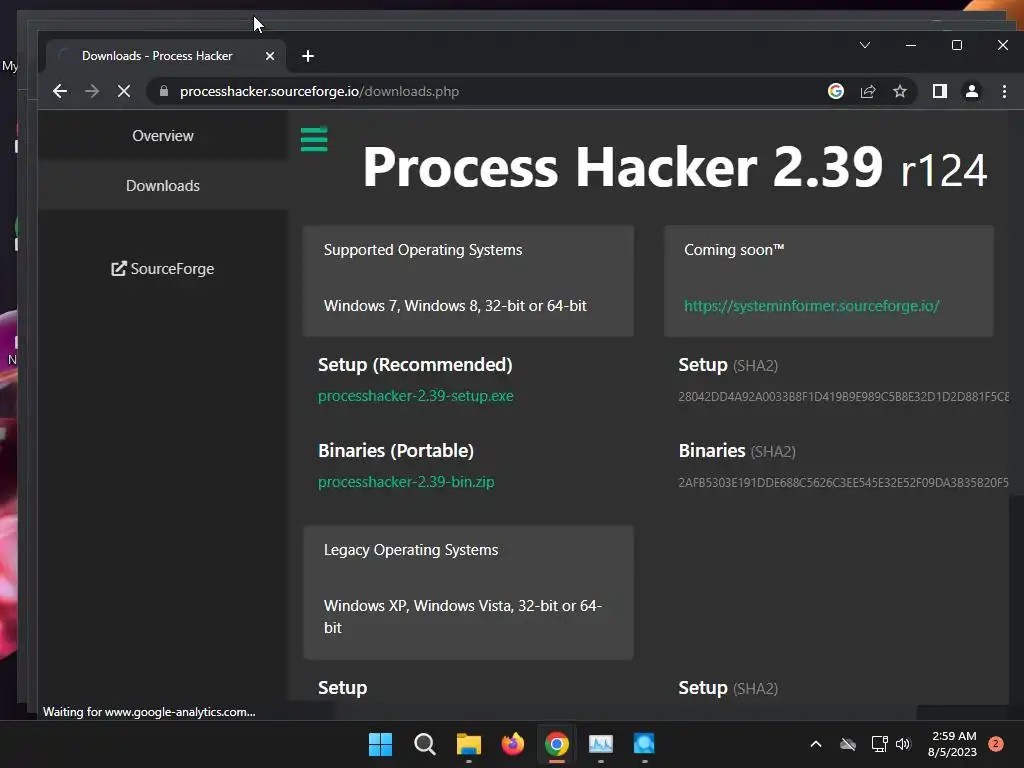Open the Chrome side panel icon
Screen dimensions: 1024x768
tap(939, 91)
